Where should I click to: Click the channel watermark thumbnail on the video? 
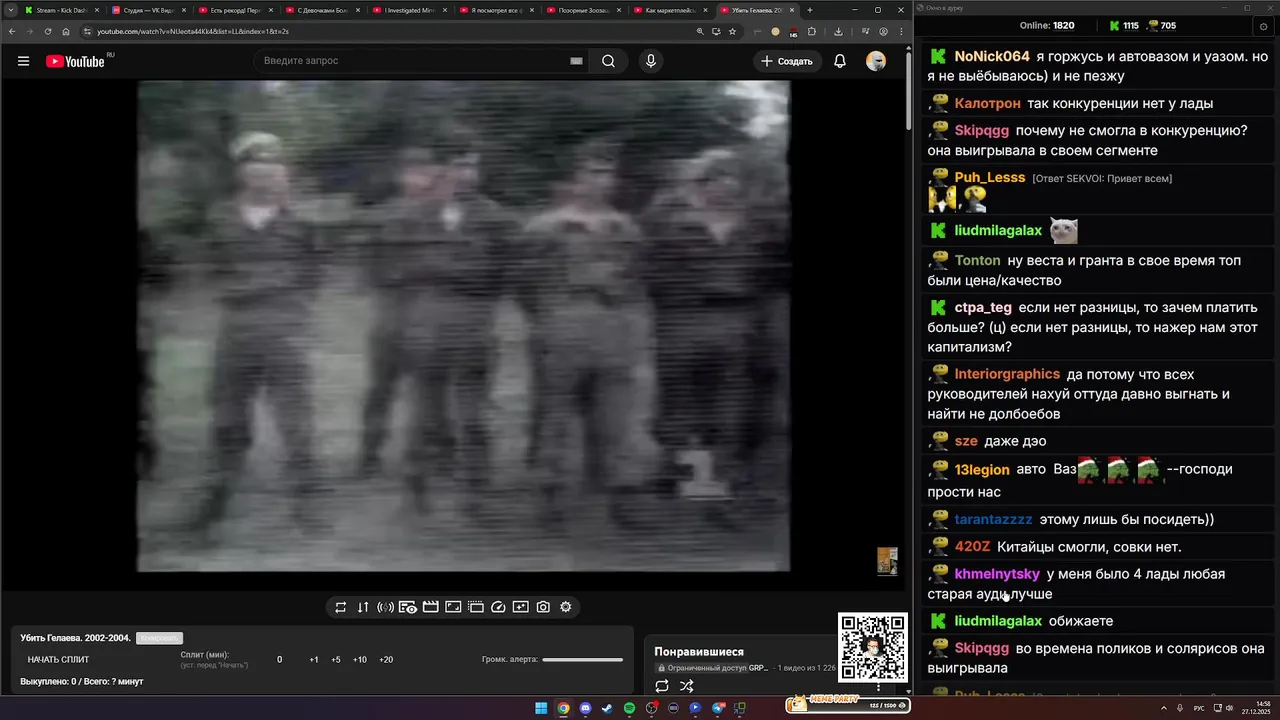click(x=887, y=561)
